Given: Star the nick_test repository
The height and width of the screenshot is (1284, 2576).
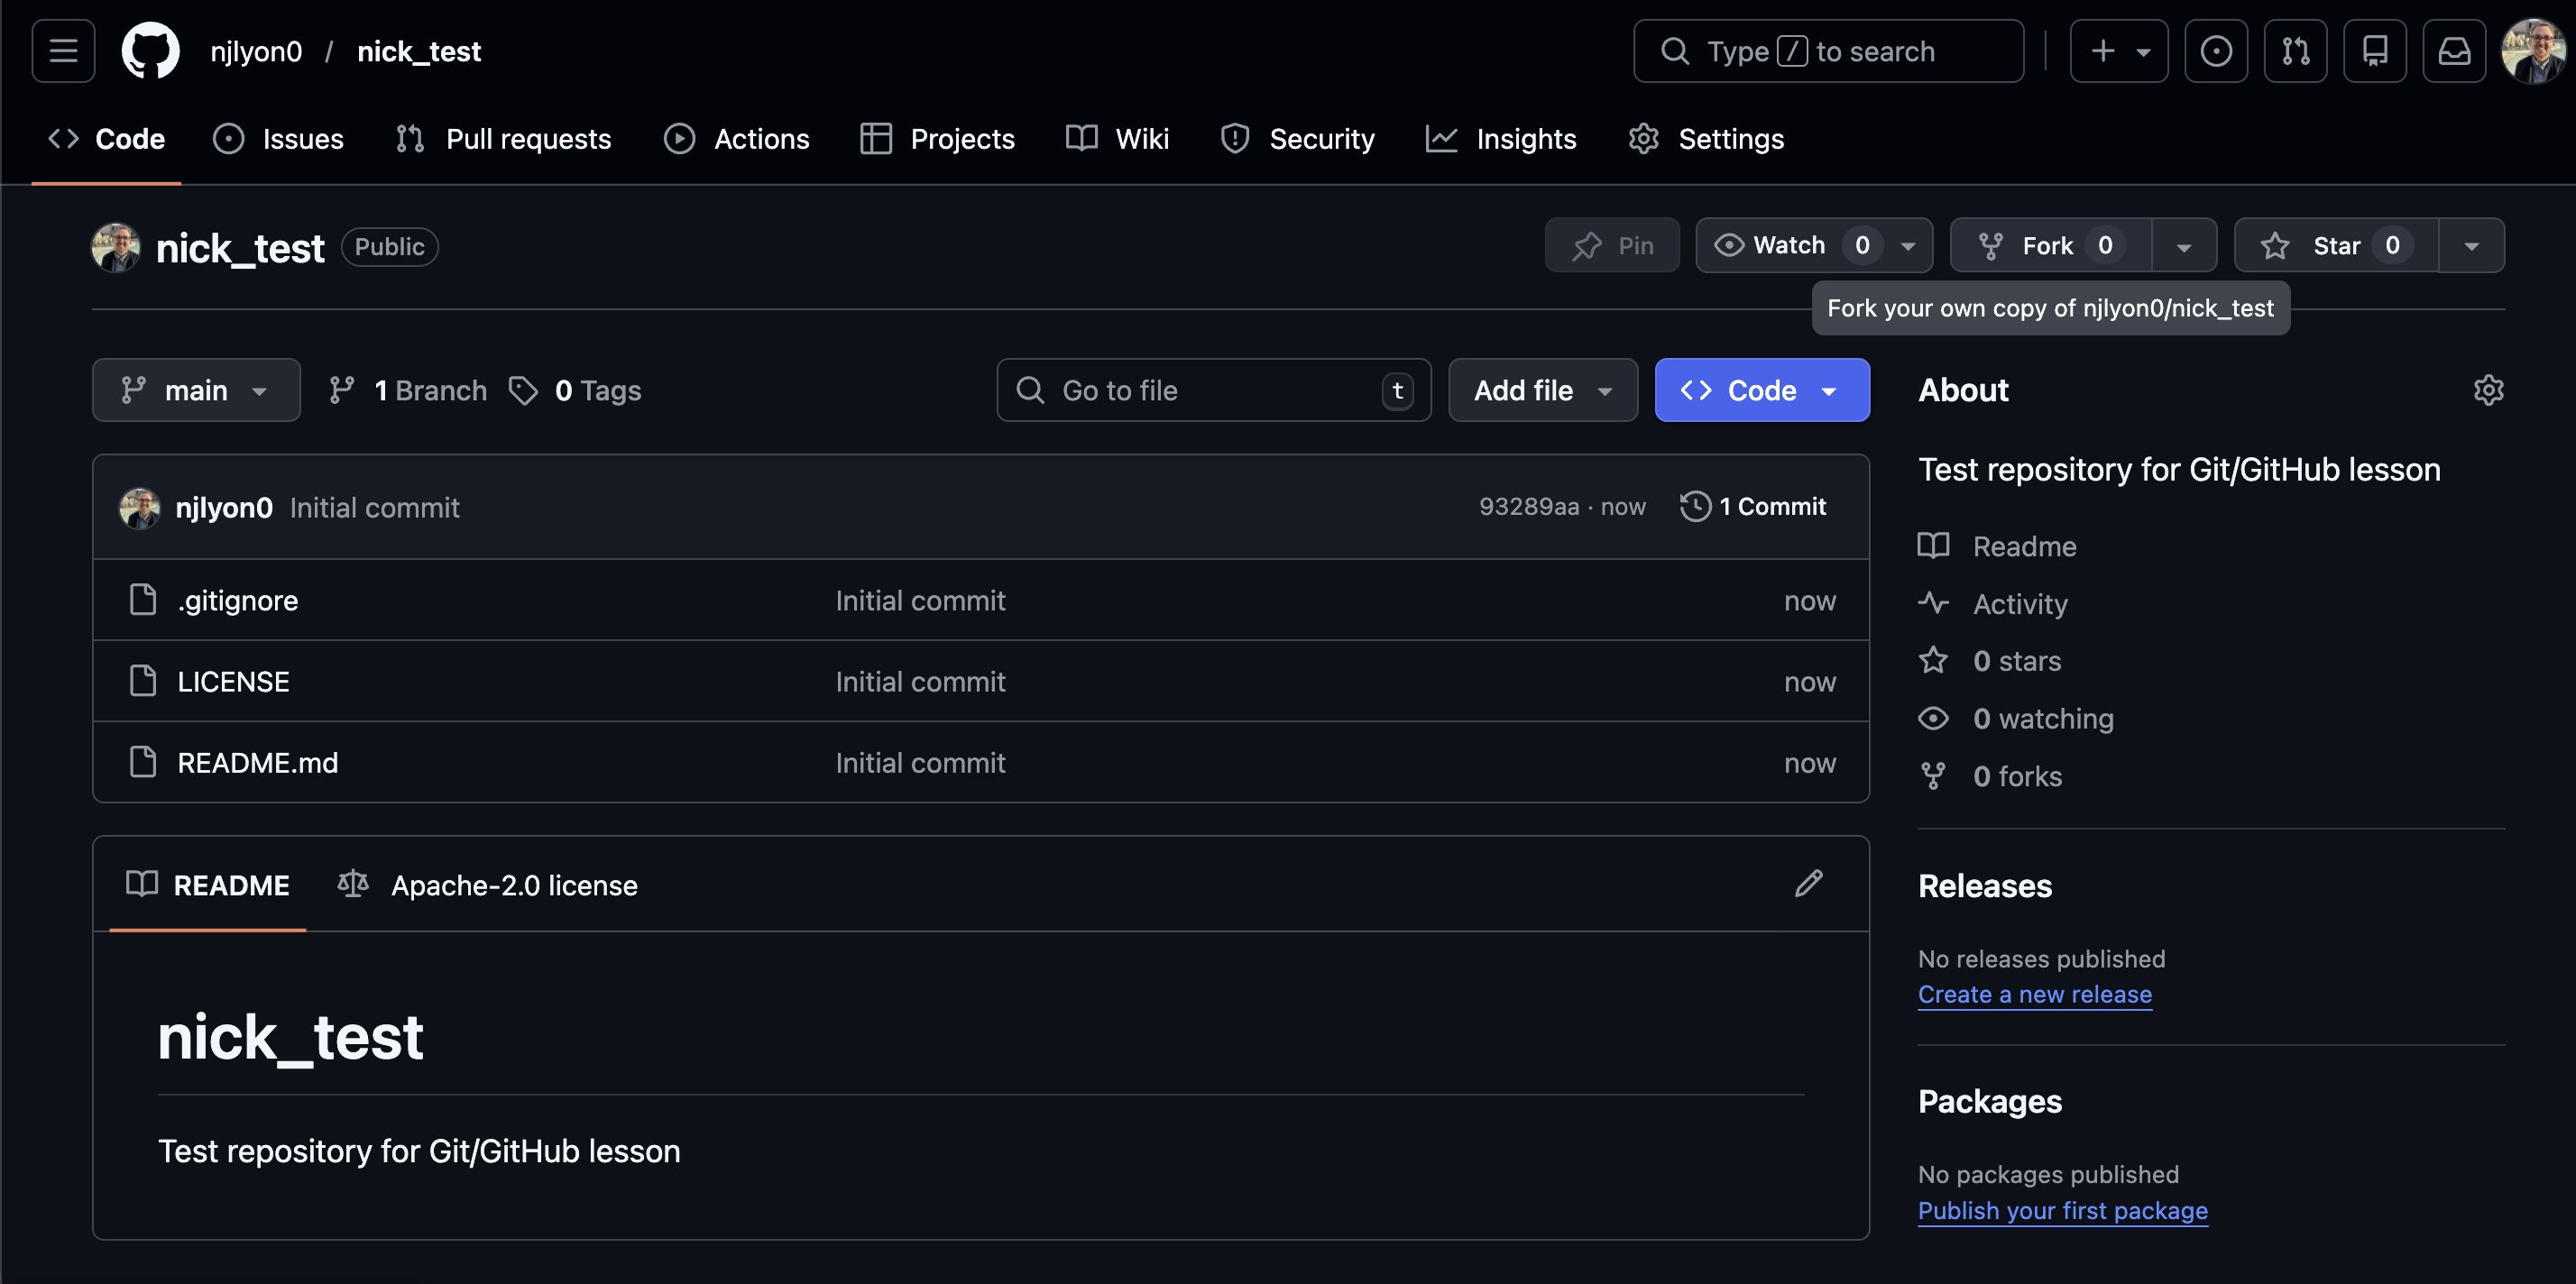Looking at the screenshot, I should [2336, 246].
